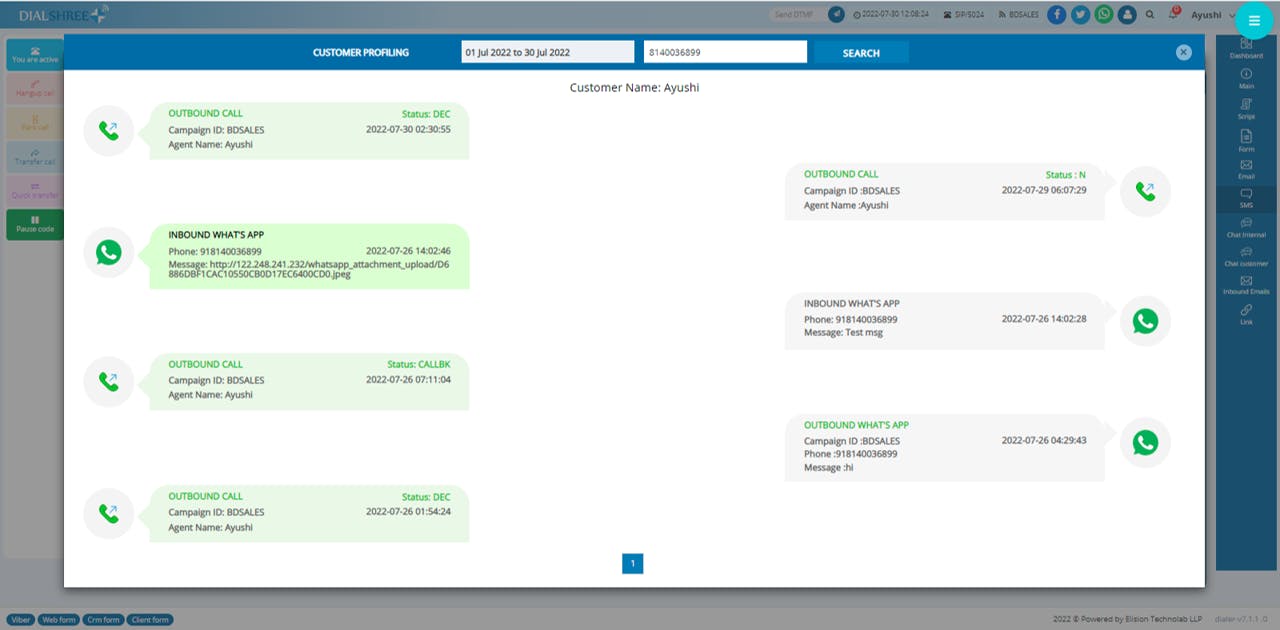Open the teal hamburger menu button
The width and height of the screenshot is (1280, 630).
pos(1254,21)
